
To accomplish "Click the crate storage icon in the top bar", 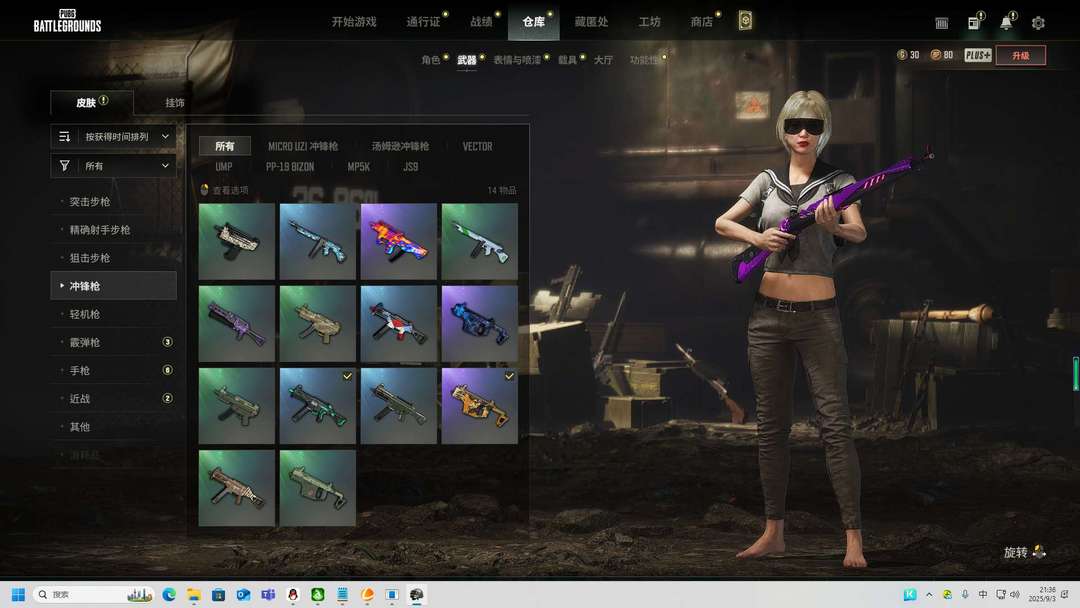I will tap(942, 23).
